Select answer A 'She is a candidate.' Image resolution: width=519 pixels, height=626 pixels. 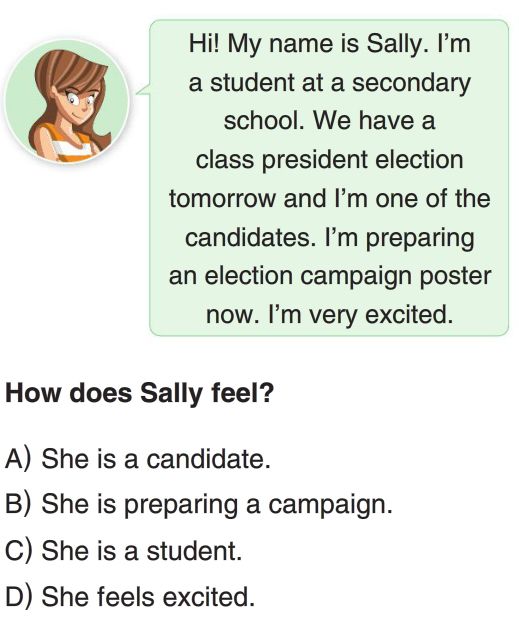click(138, 459)
